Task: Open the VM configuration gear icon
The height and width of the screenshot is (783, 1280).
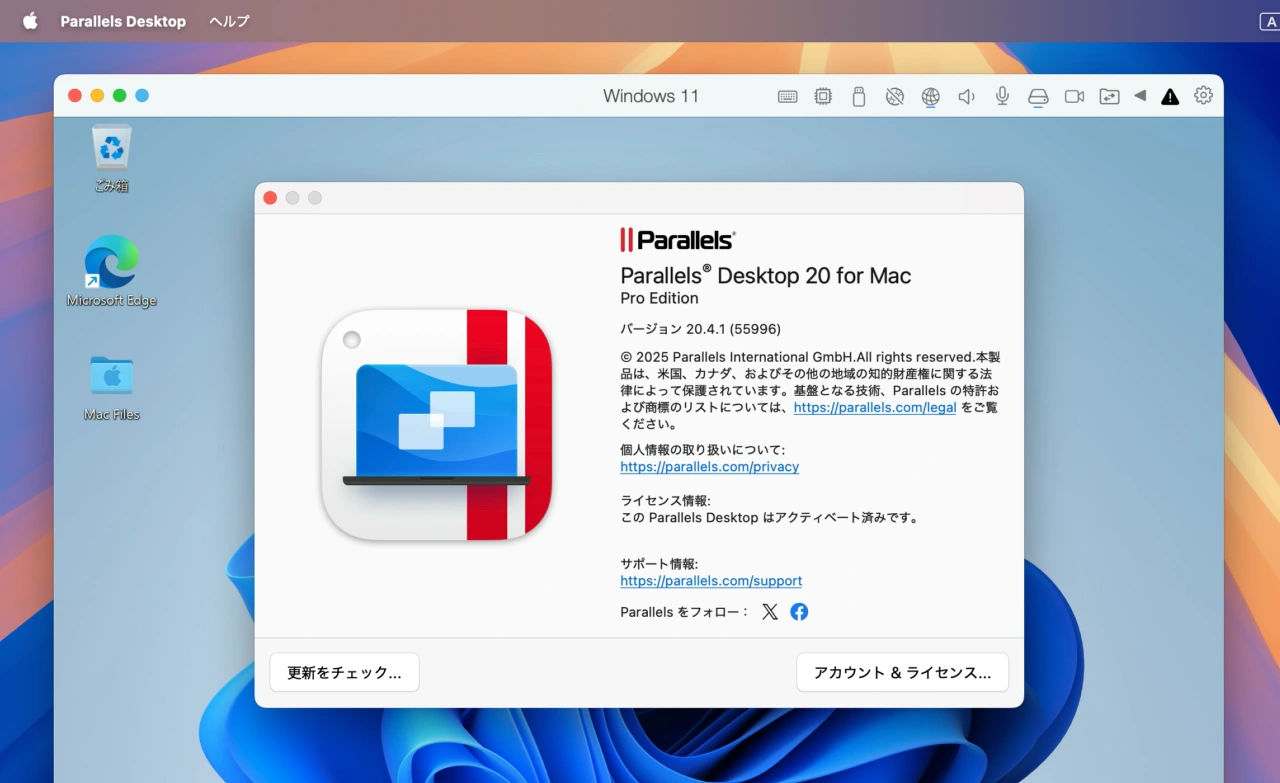Action: 1203,95
